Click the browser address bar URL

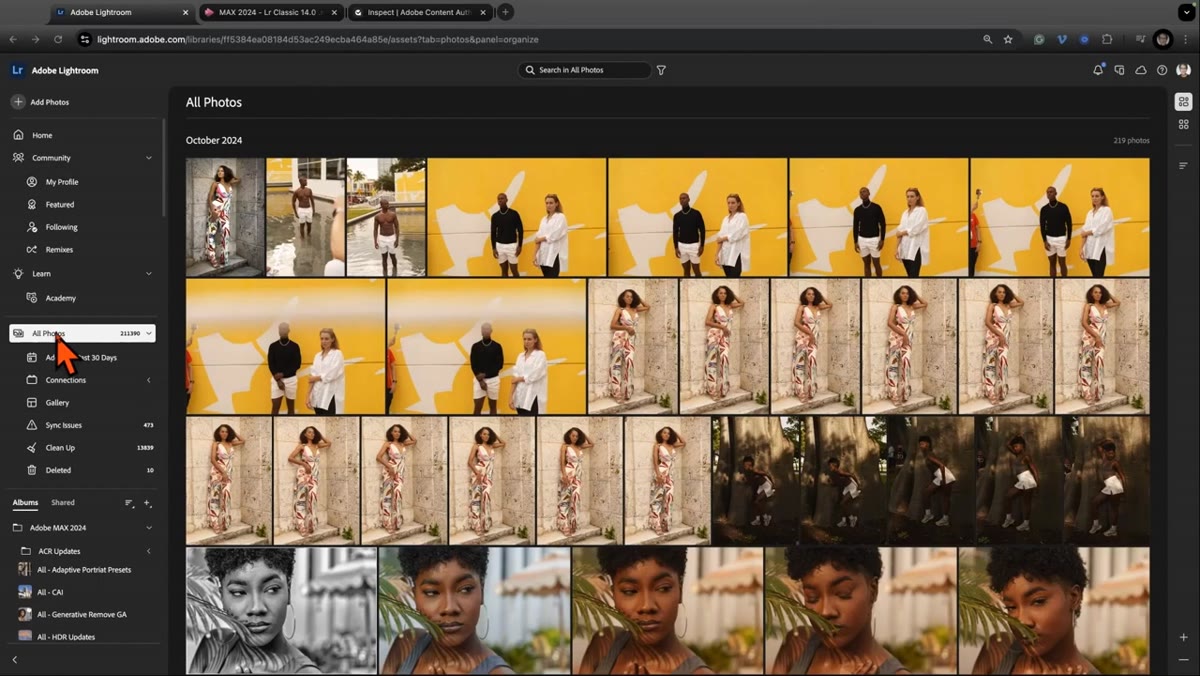[318, 39]
